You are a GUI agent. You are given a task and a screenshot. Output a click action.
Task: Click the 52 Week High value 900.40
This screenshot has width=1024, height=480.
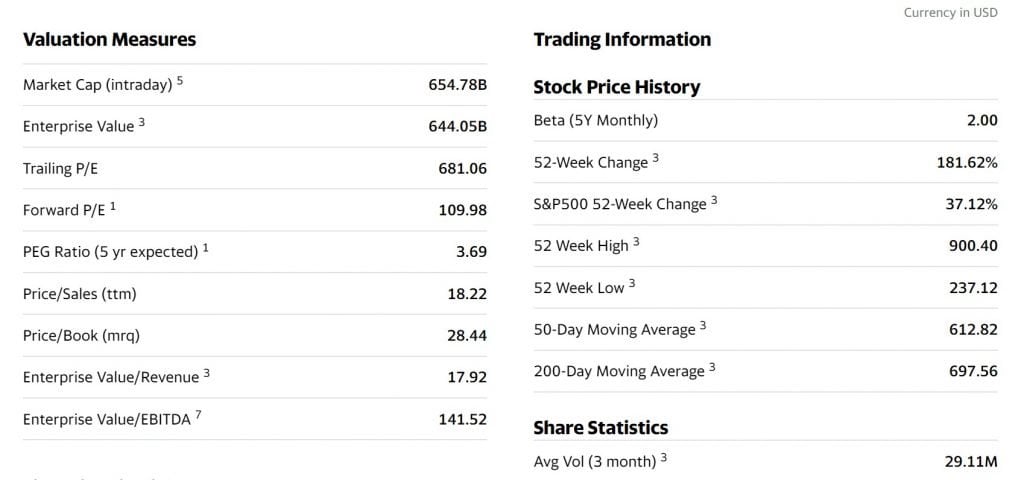[973, 246]
